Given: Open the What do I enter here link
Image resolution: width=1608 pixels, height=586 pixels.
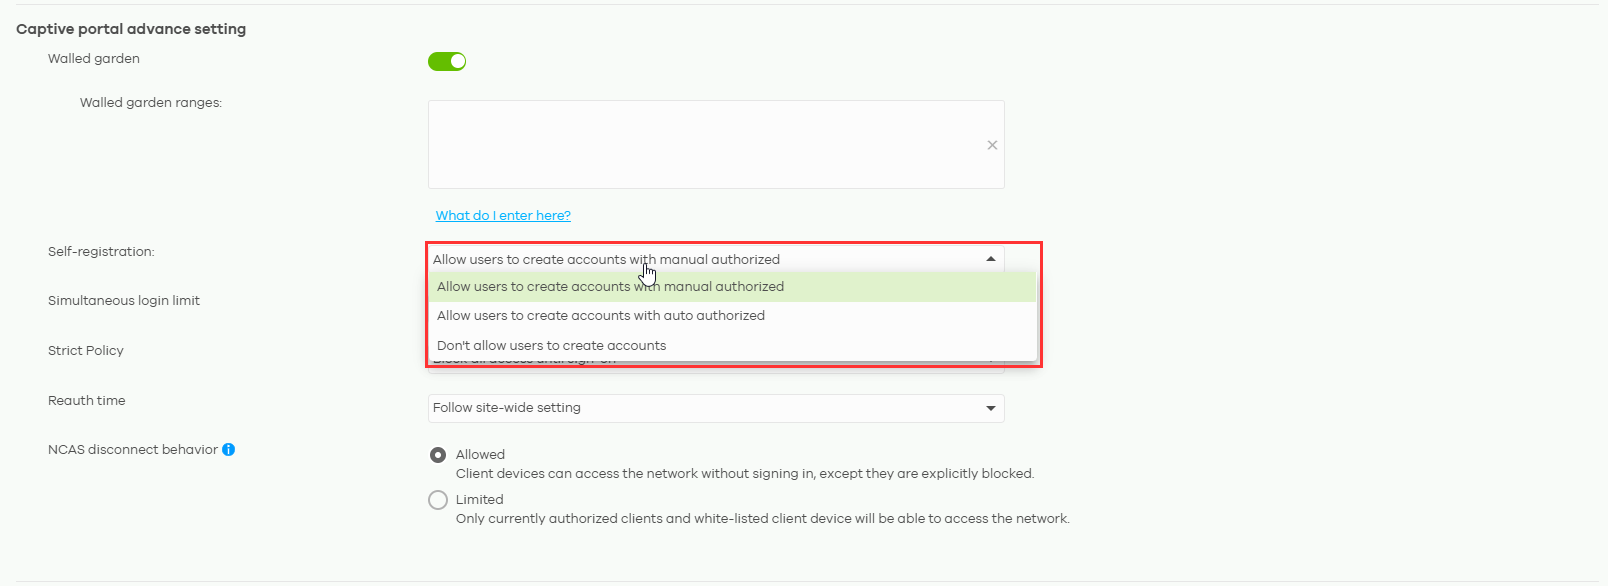Looking at the screenshot, I should [x=503, y=216].
